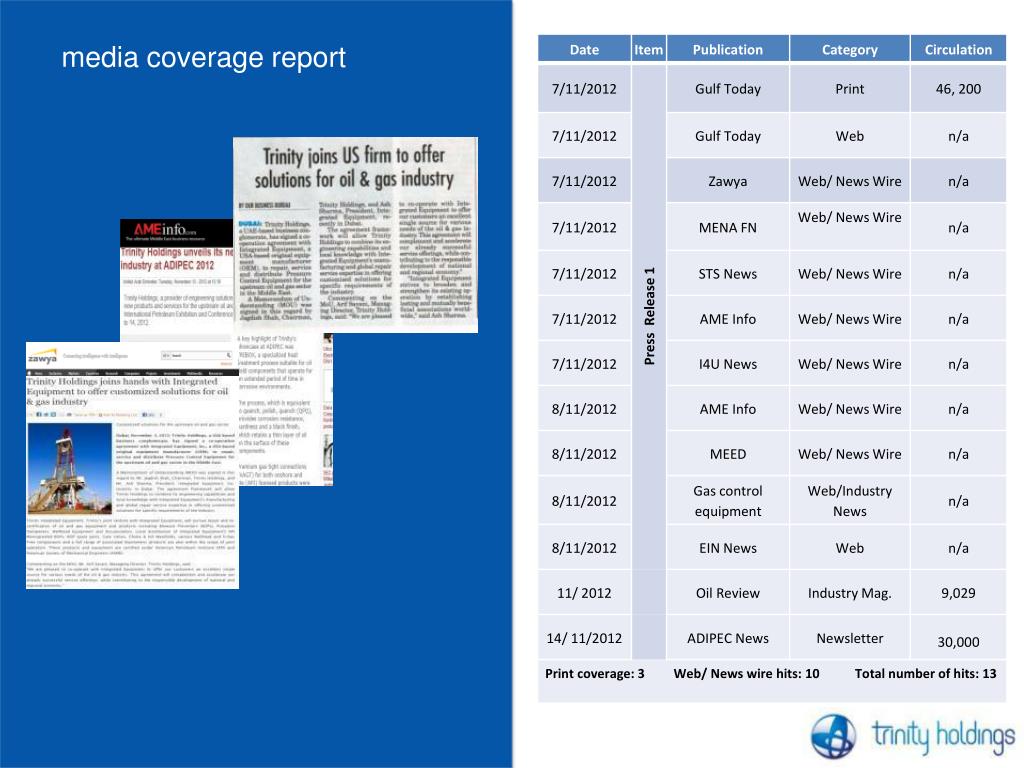The image size is (1024, 768).
Task: Click the 'STS News' publication cell
Action: tap(728, 274)
